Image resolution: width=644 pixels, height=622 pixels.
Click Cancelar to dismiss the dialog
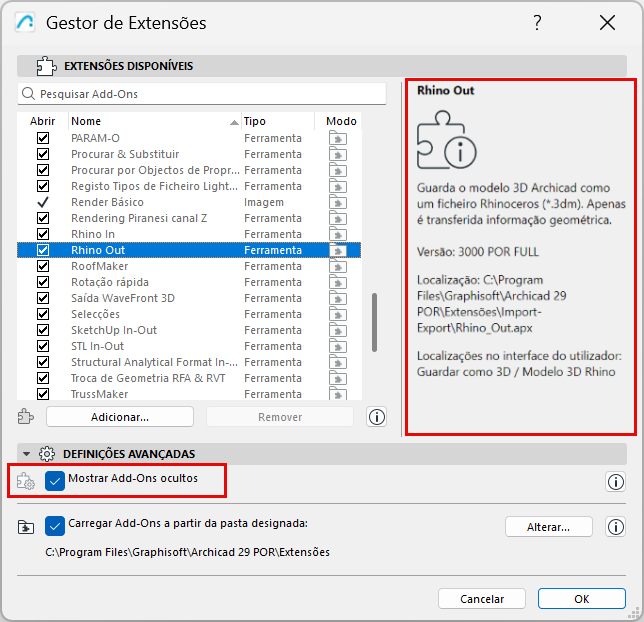(482, 599)
